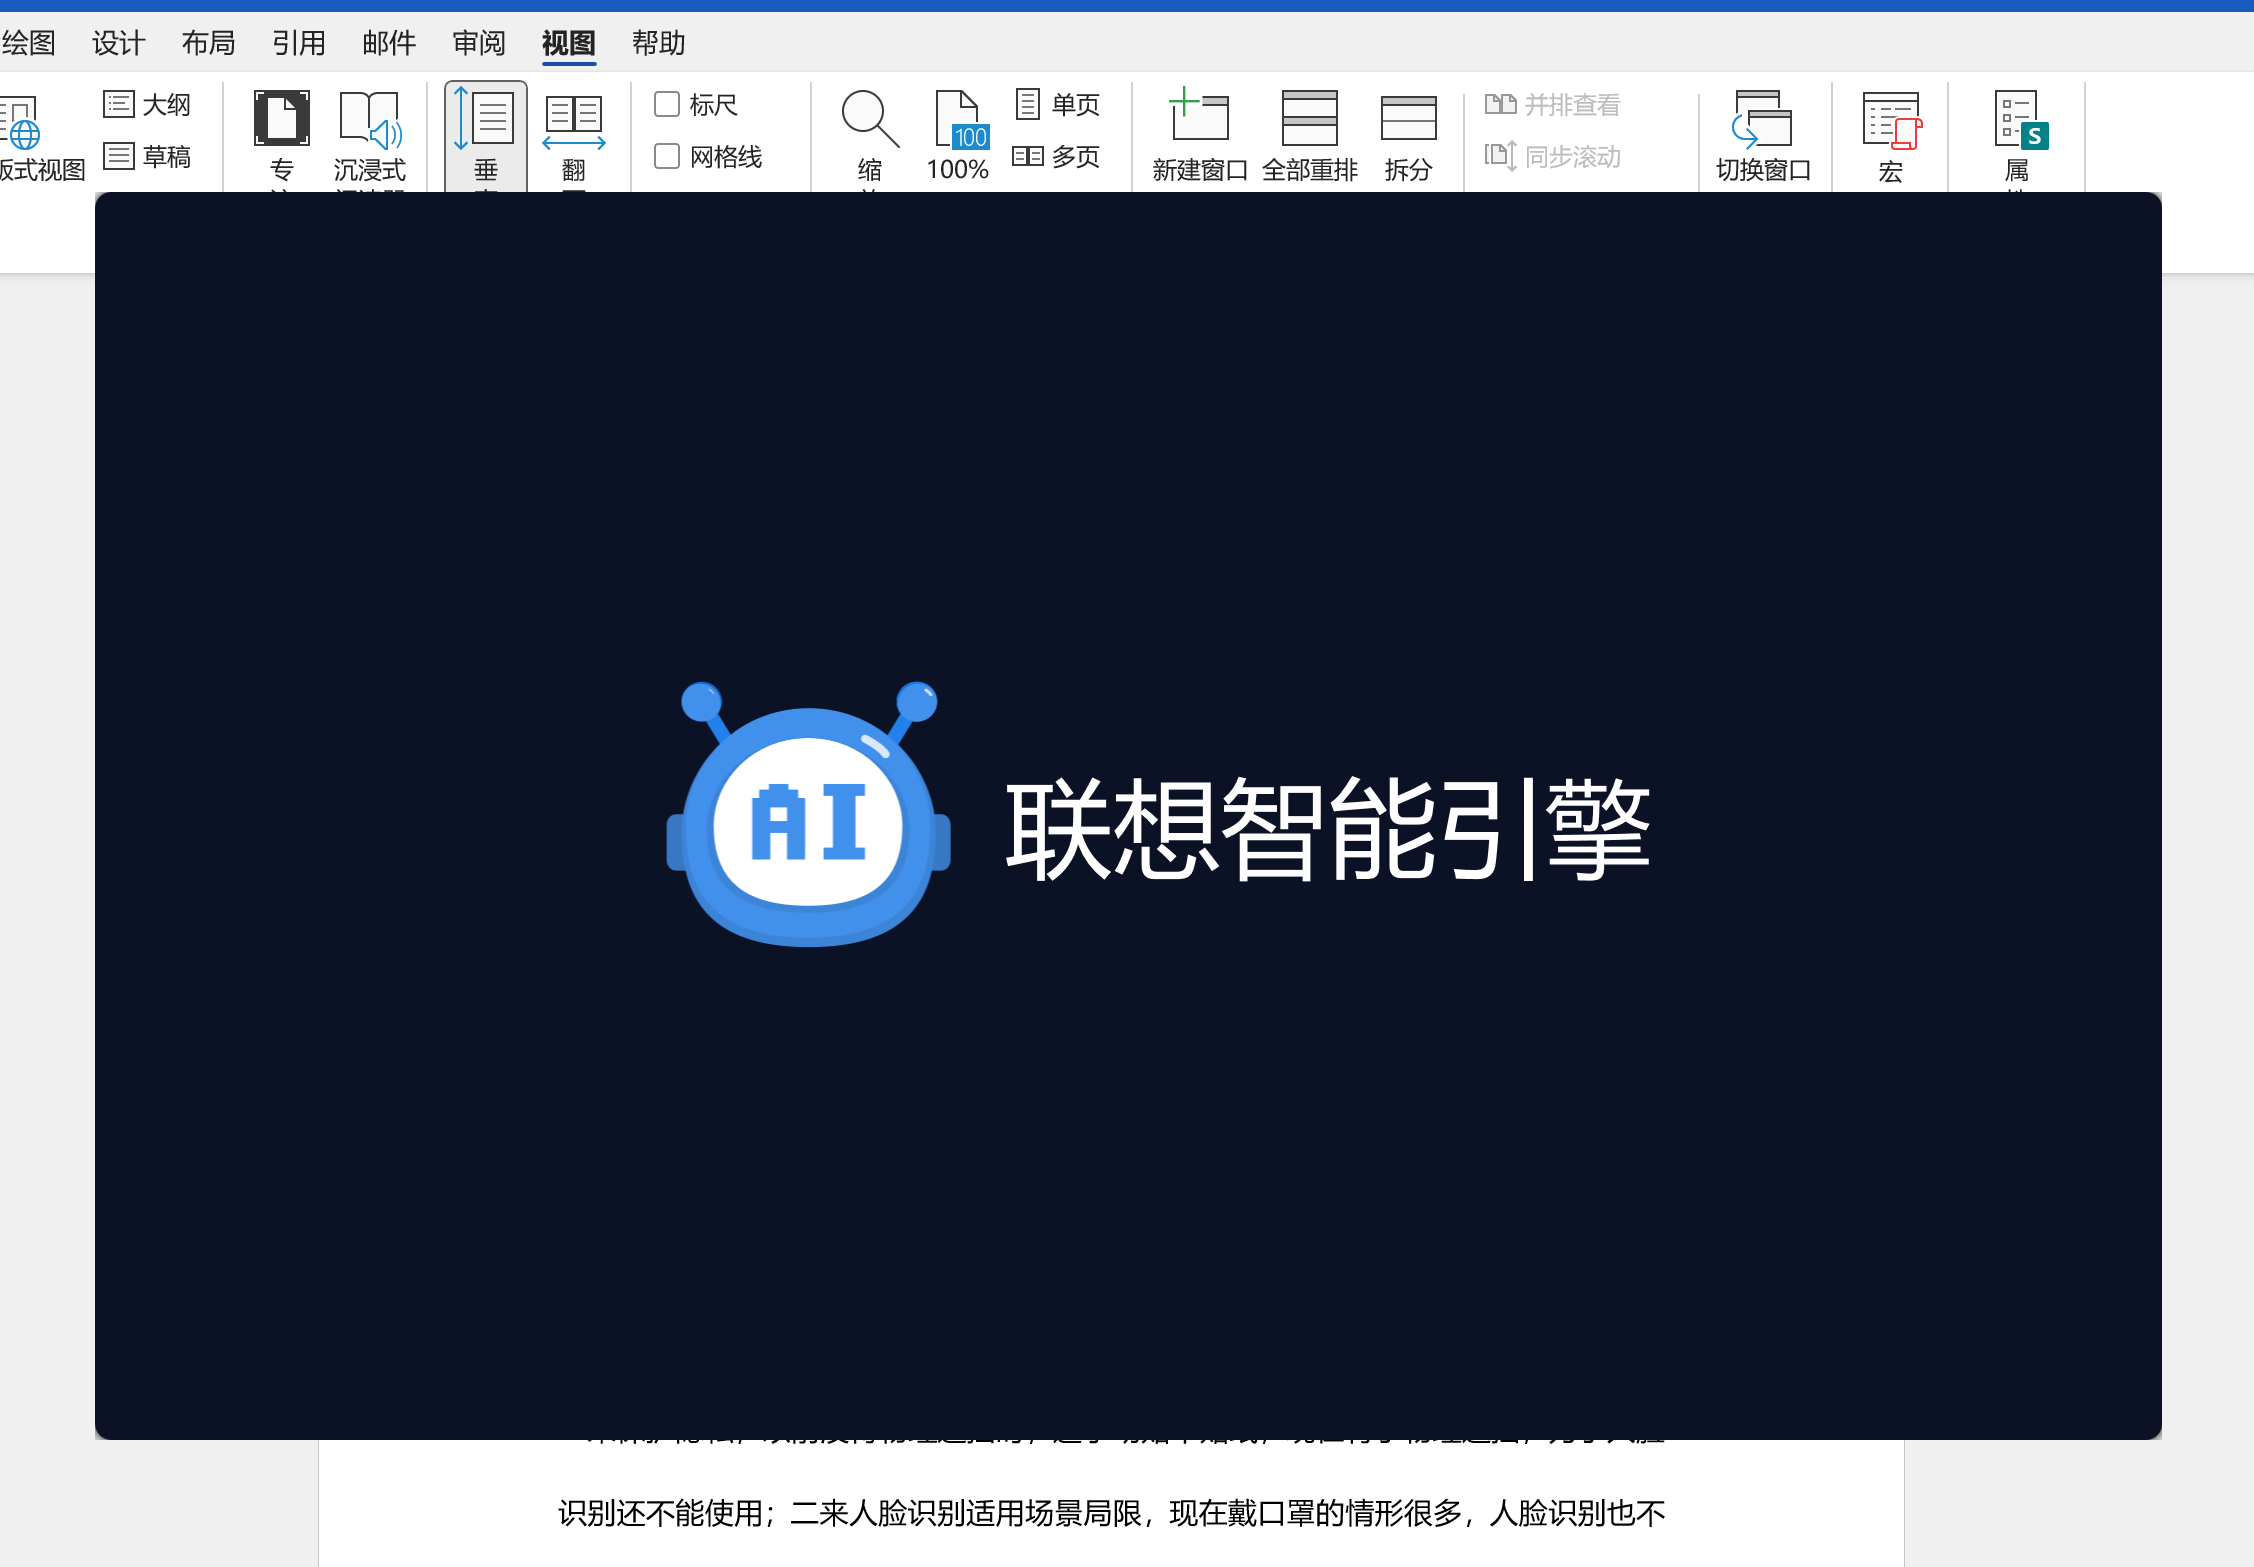
Task: Select side-to-side page flip
Action: [x=573, y=137]
